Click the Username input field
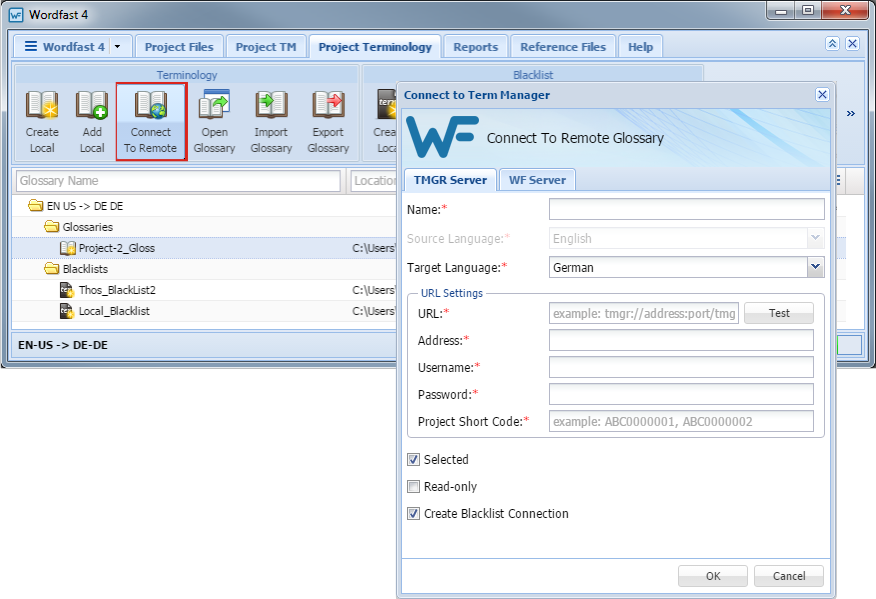Screen dimensions: 876x599 (x=681, y=367)
